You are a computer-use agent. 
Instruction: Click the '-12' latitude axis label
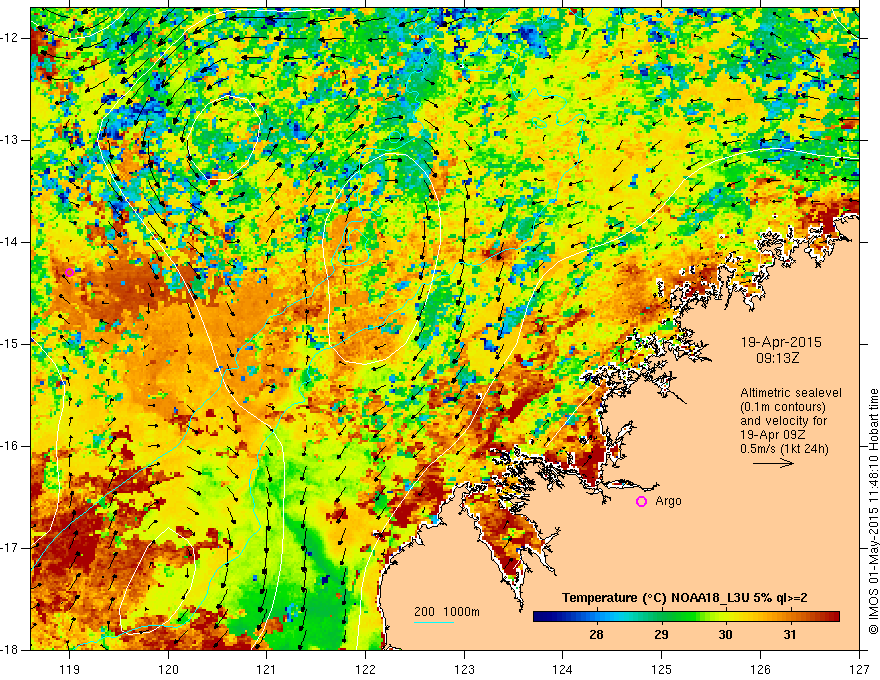pos(11,38)
